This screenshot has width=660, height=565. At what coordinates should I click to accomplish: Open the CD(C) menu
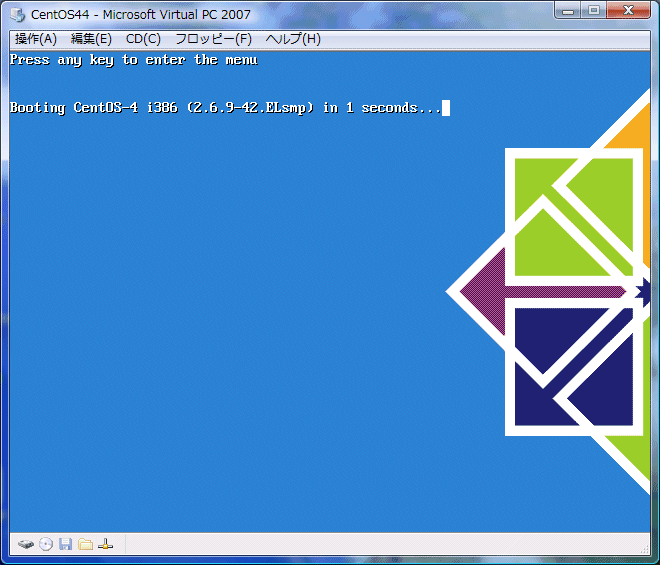pyautogui.click(x=143, y=39)
